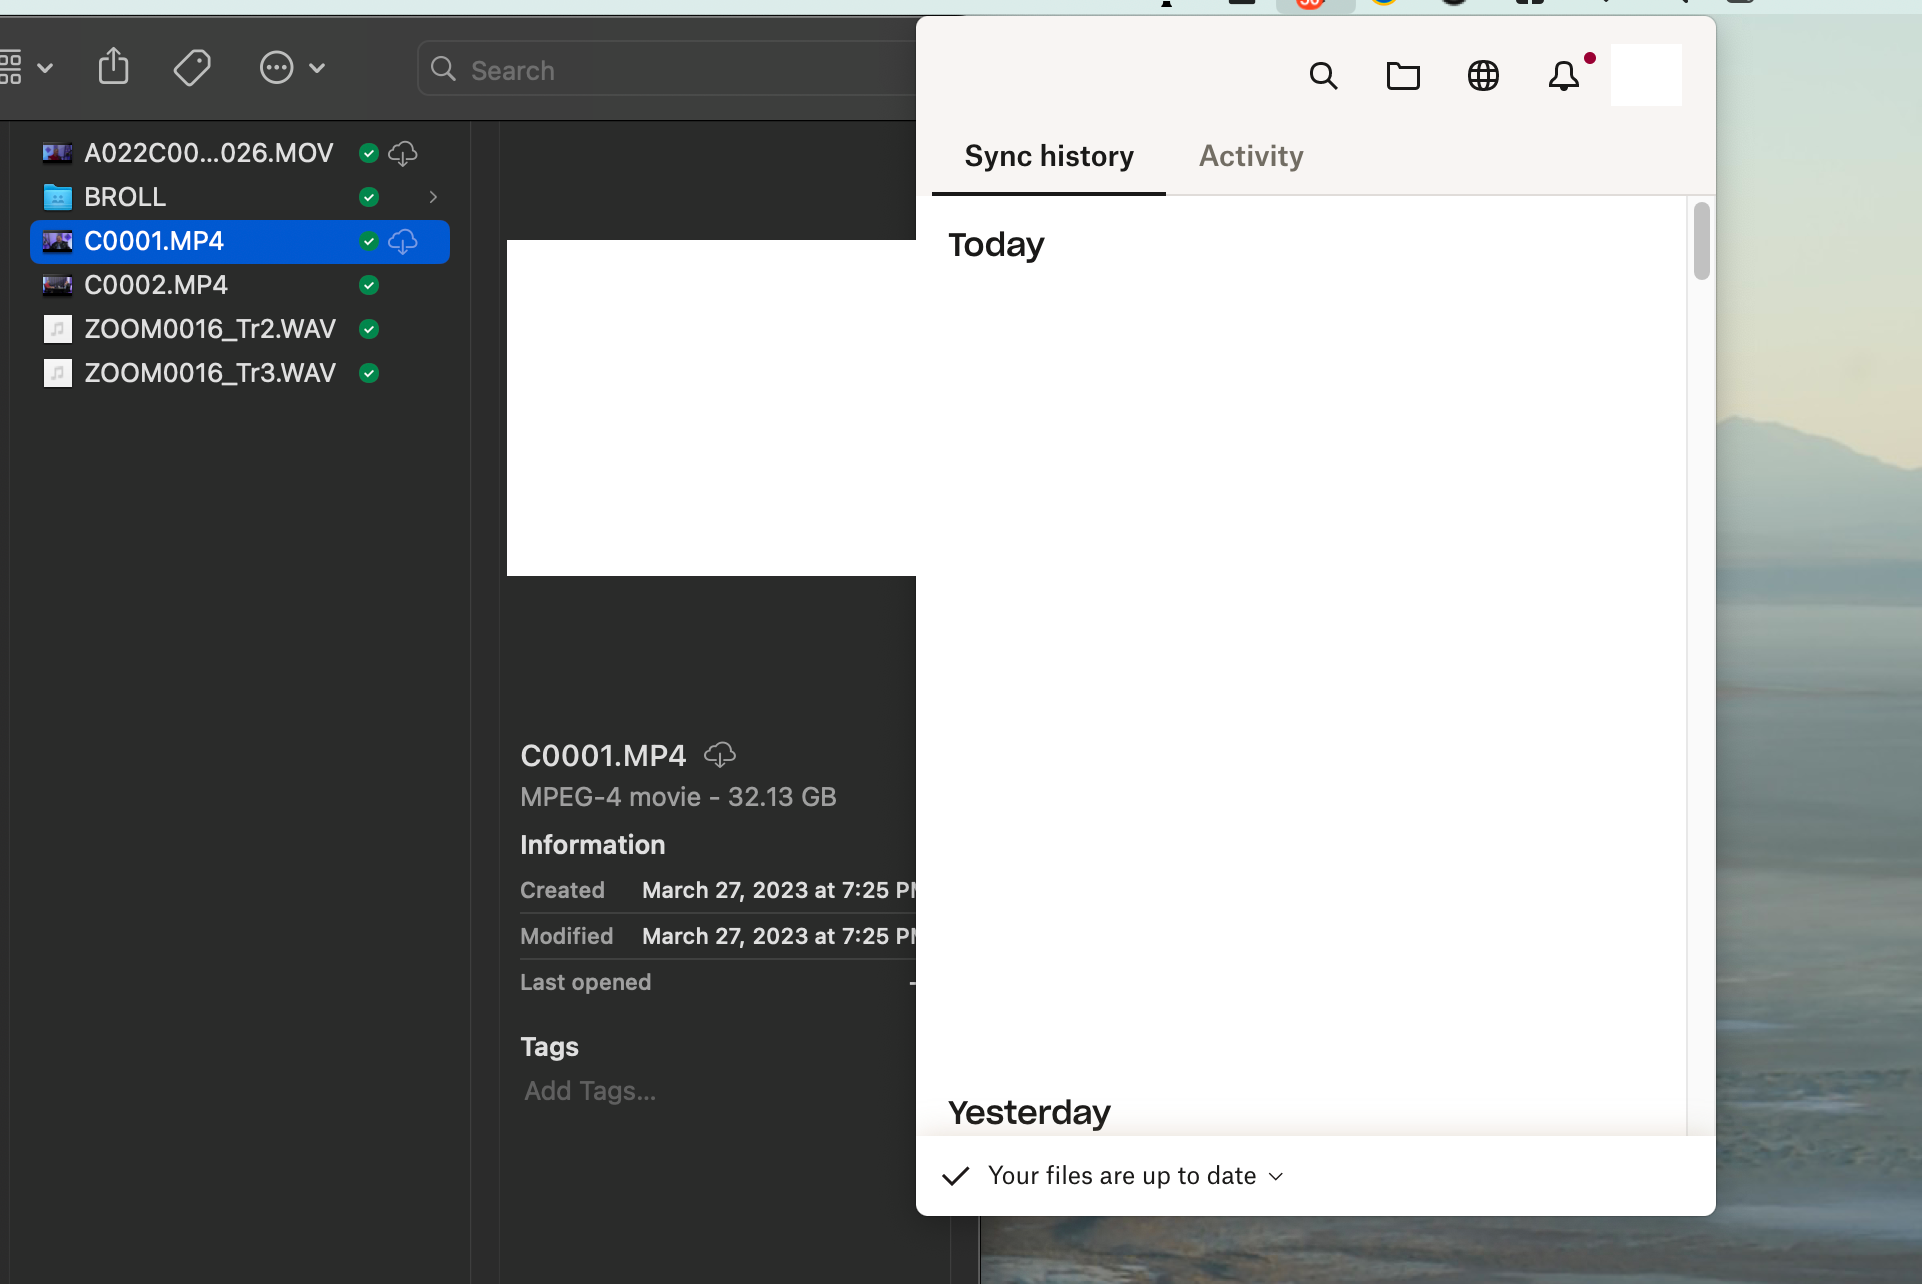Select the Sync history tab
The width and height of the screenshot is (1922, 1284).
coord(1048,156)
